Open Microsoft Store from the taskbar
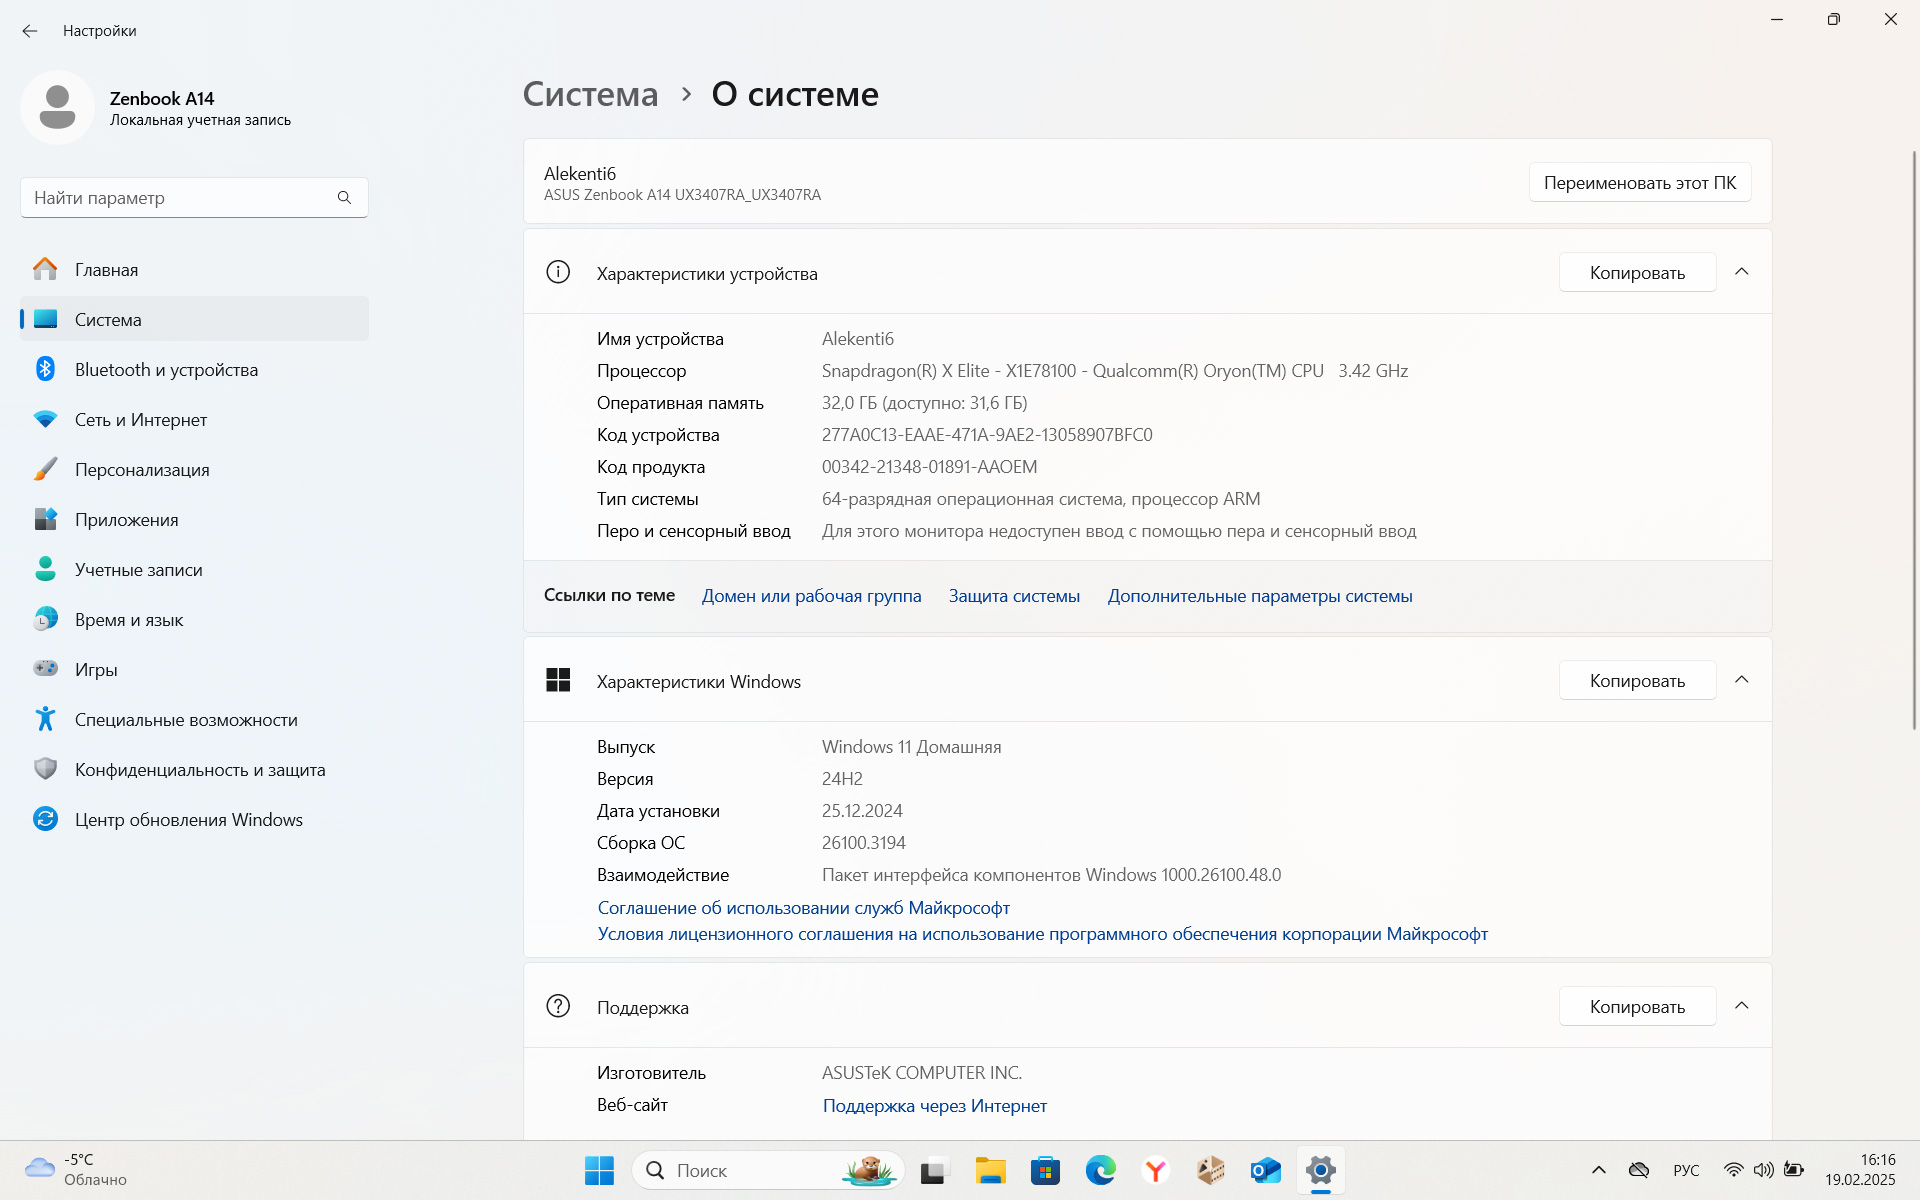Image resolution: width=1920 pixels, height=1200 pixels. 1045,1170
